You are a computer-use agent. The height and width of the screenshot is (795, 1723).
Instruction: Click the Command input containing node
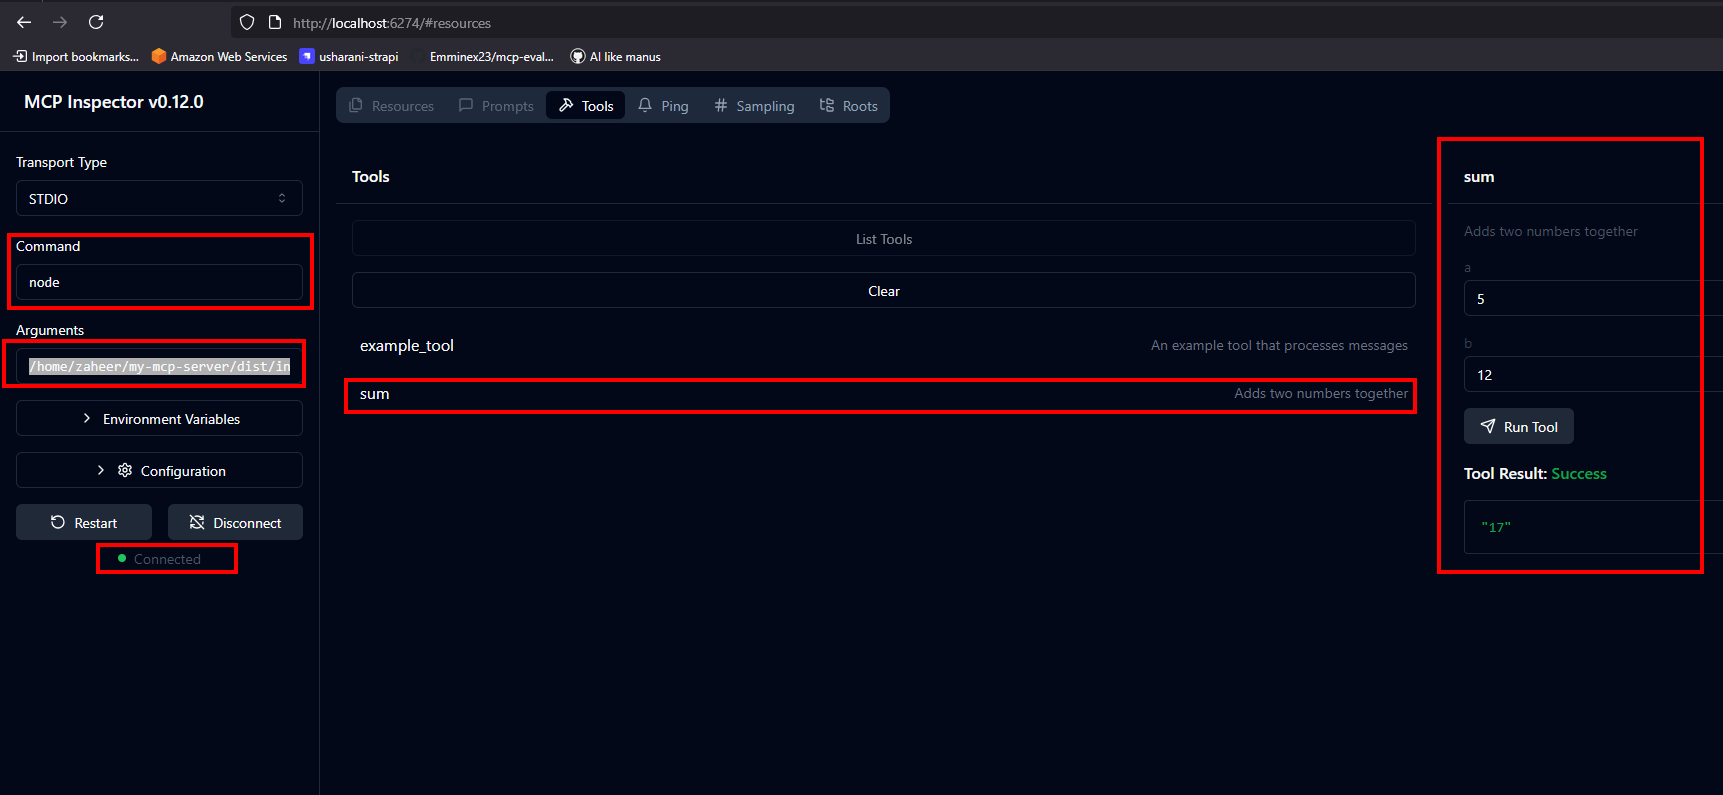[x=159, y=282]
